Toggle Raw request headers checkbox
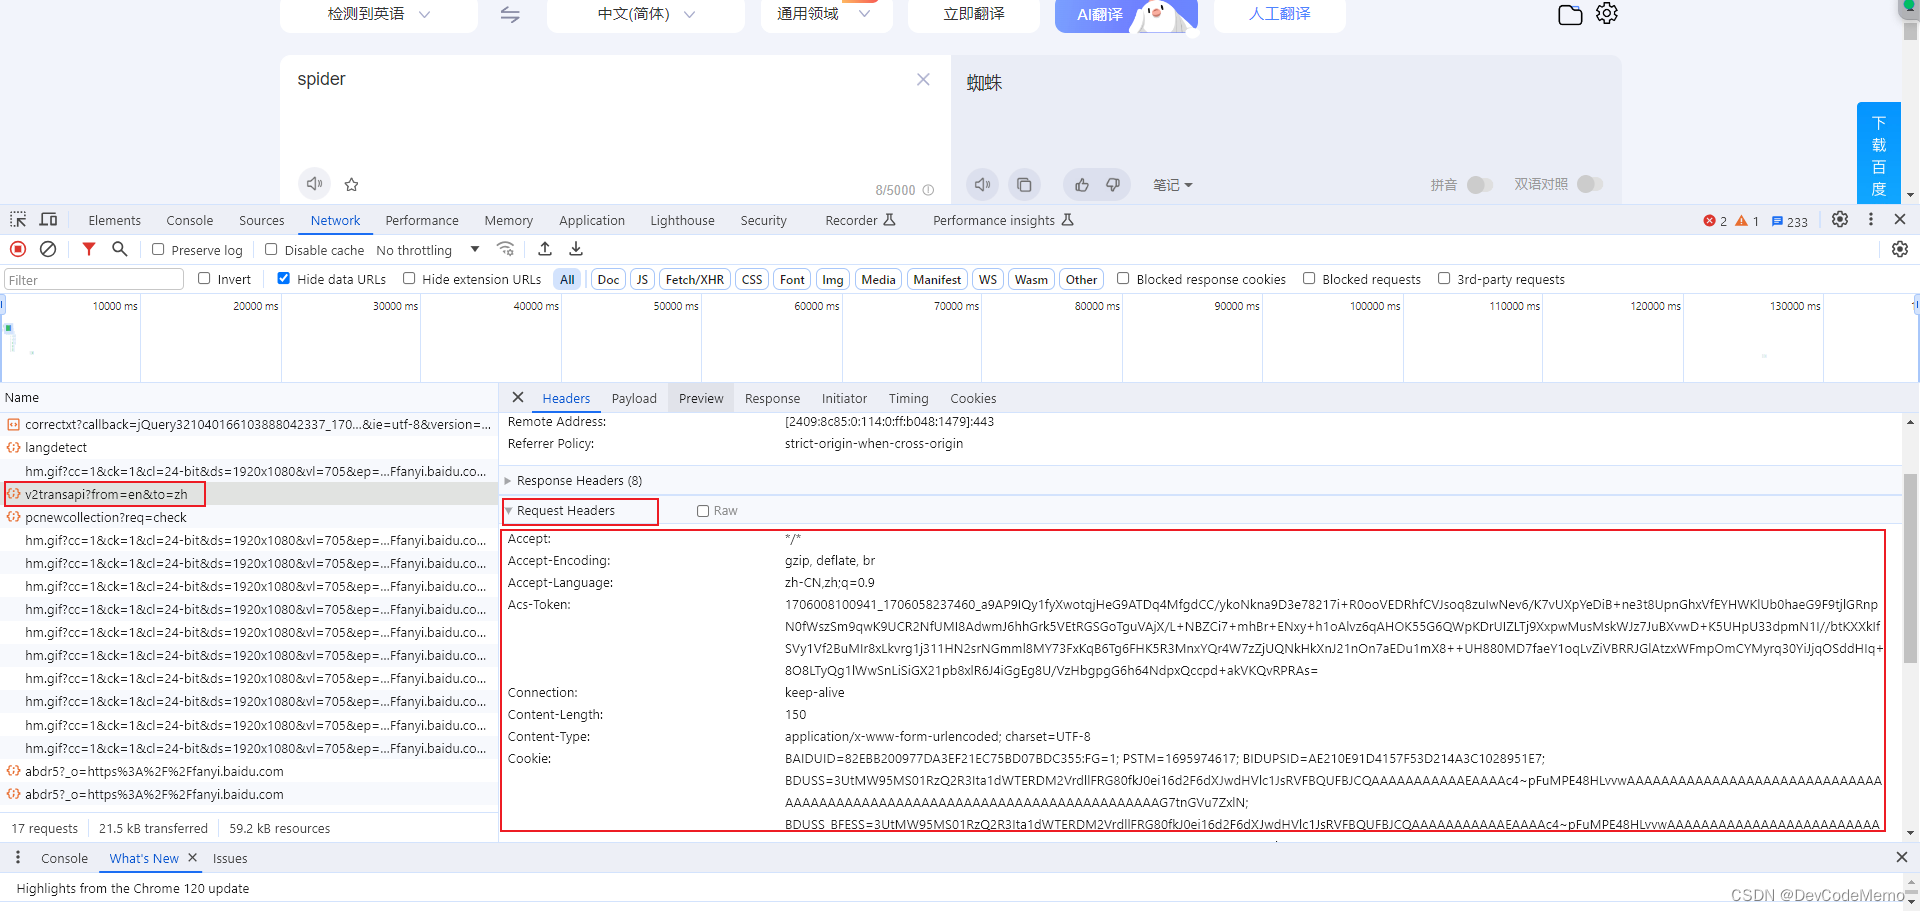 click(x=703, y=511)
